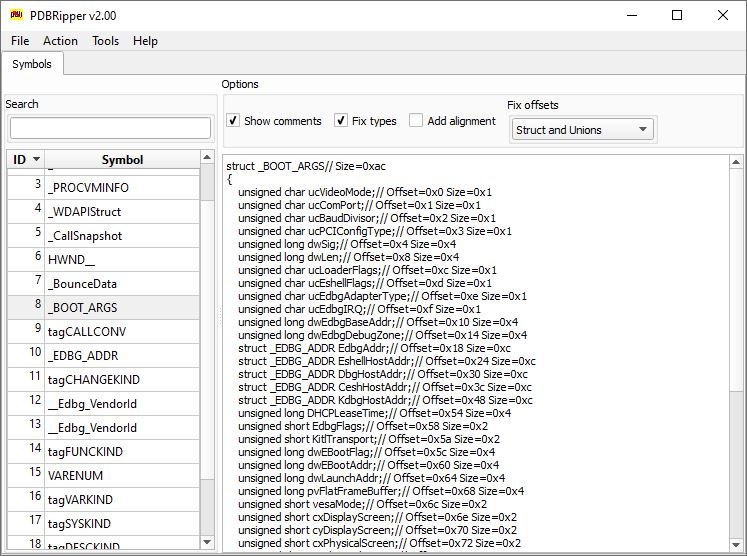Open the Tools menu
747x556 pixels.
(x=105, y=41)
